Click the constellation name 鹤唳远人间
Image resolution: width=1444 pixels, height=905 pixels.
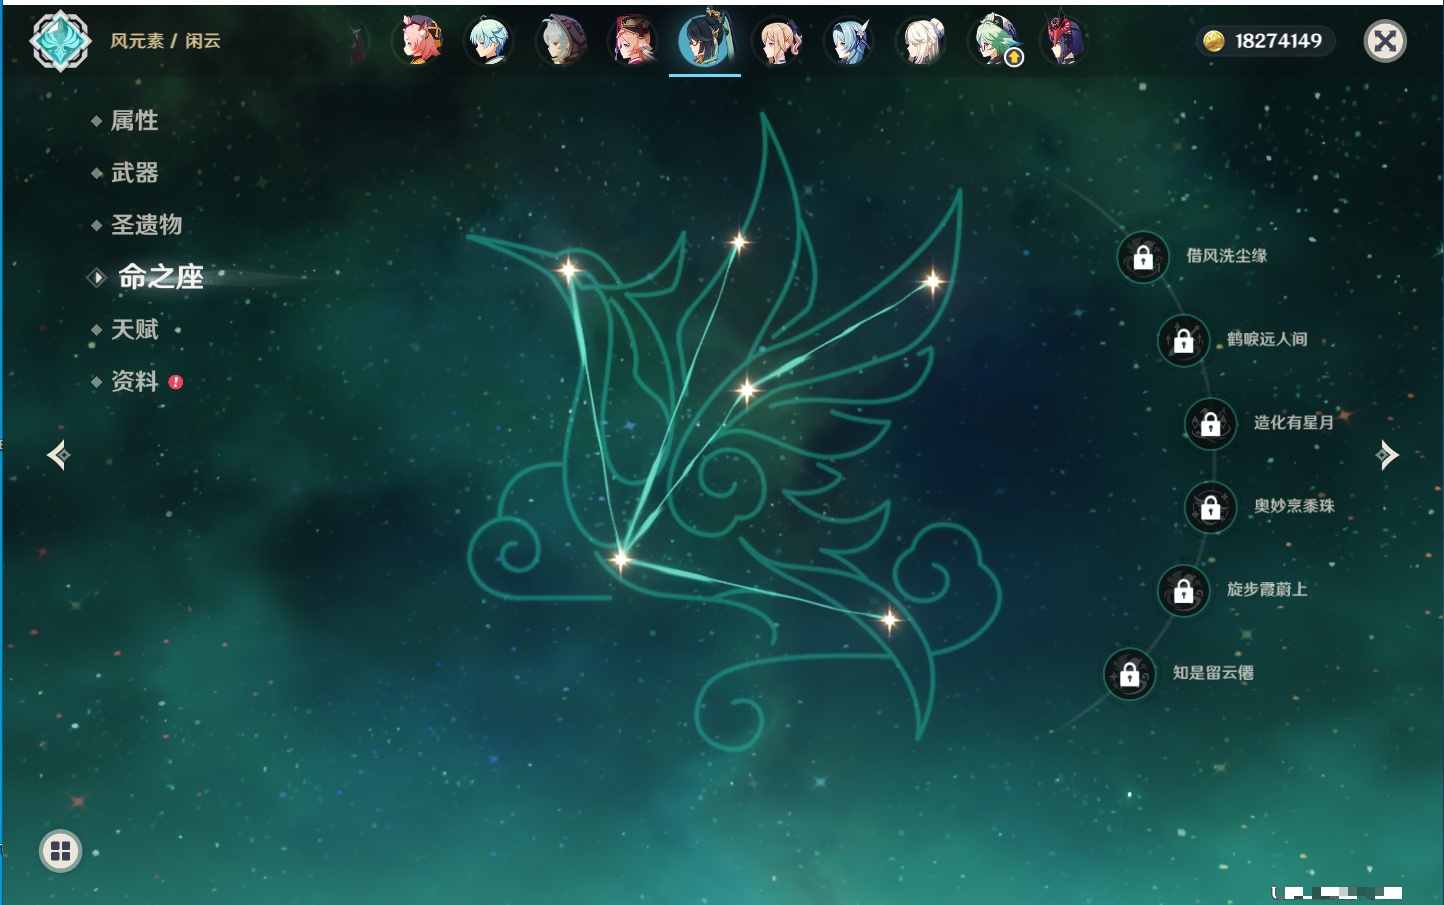[x=1267, y=340]
